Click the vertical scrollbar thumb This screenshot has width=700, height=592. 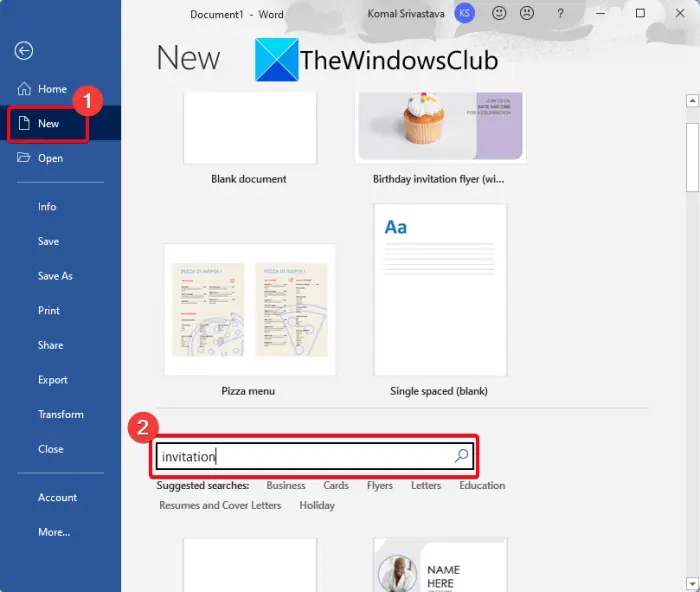[692, 157]
